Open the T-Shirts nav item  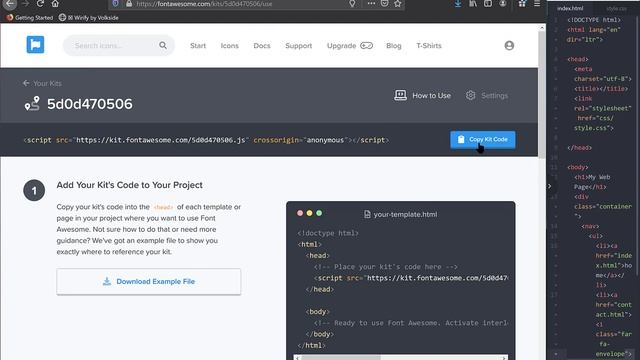(x=429, y=46)
